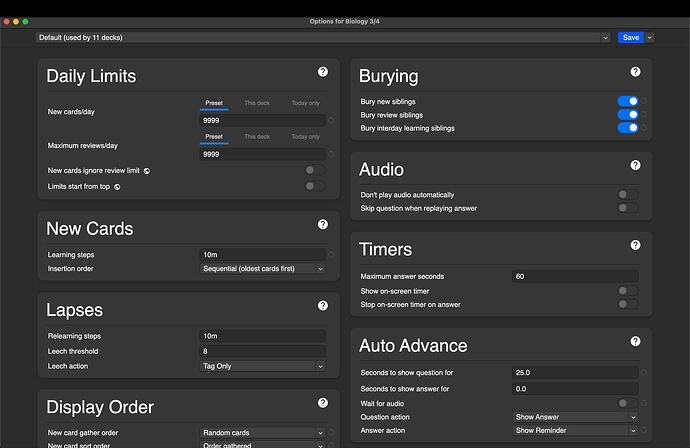
Task: Click the Timers help question mark
Action: point(635,245)
